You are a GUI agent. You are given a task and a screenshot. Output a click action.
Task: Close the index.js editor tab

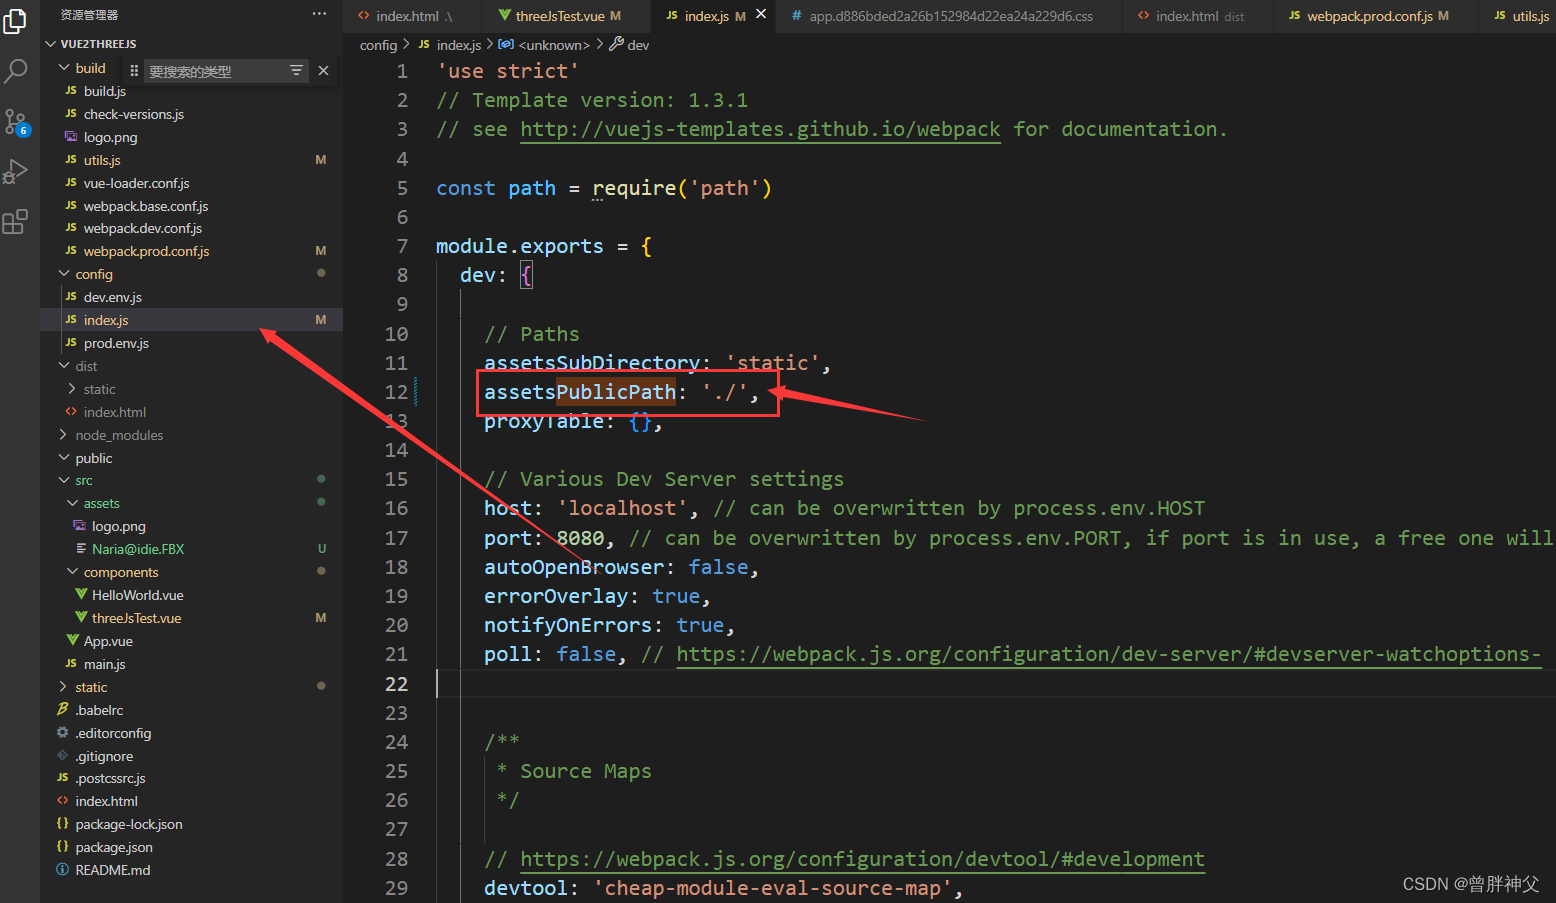coord(761,14)
